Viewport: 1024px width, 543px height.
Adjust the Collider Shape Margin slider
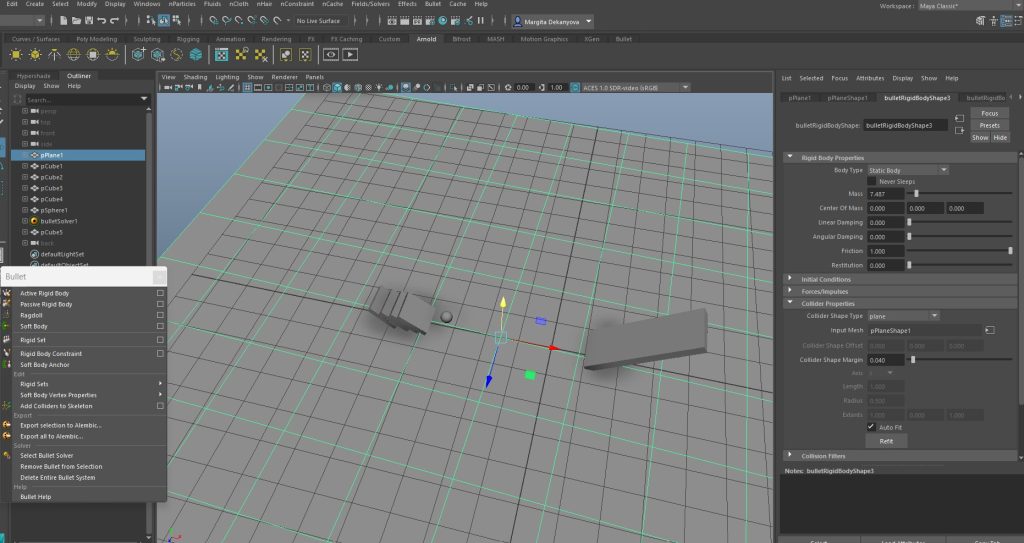coord(913,360)
